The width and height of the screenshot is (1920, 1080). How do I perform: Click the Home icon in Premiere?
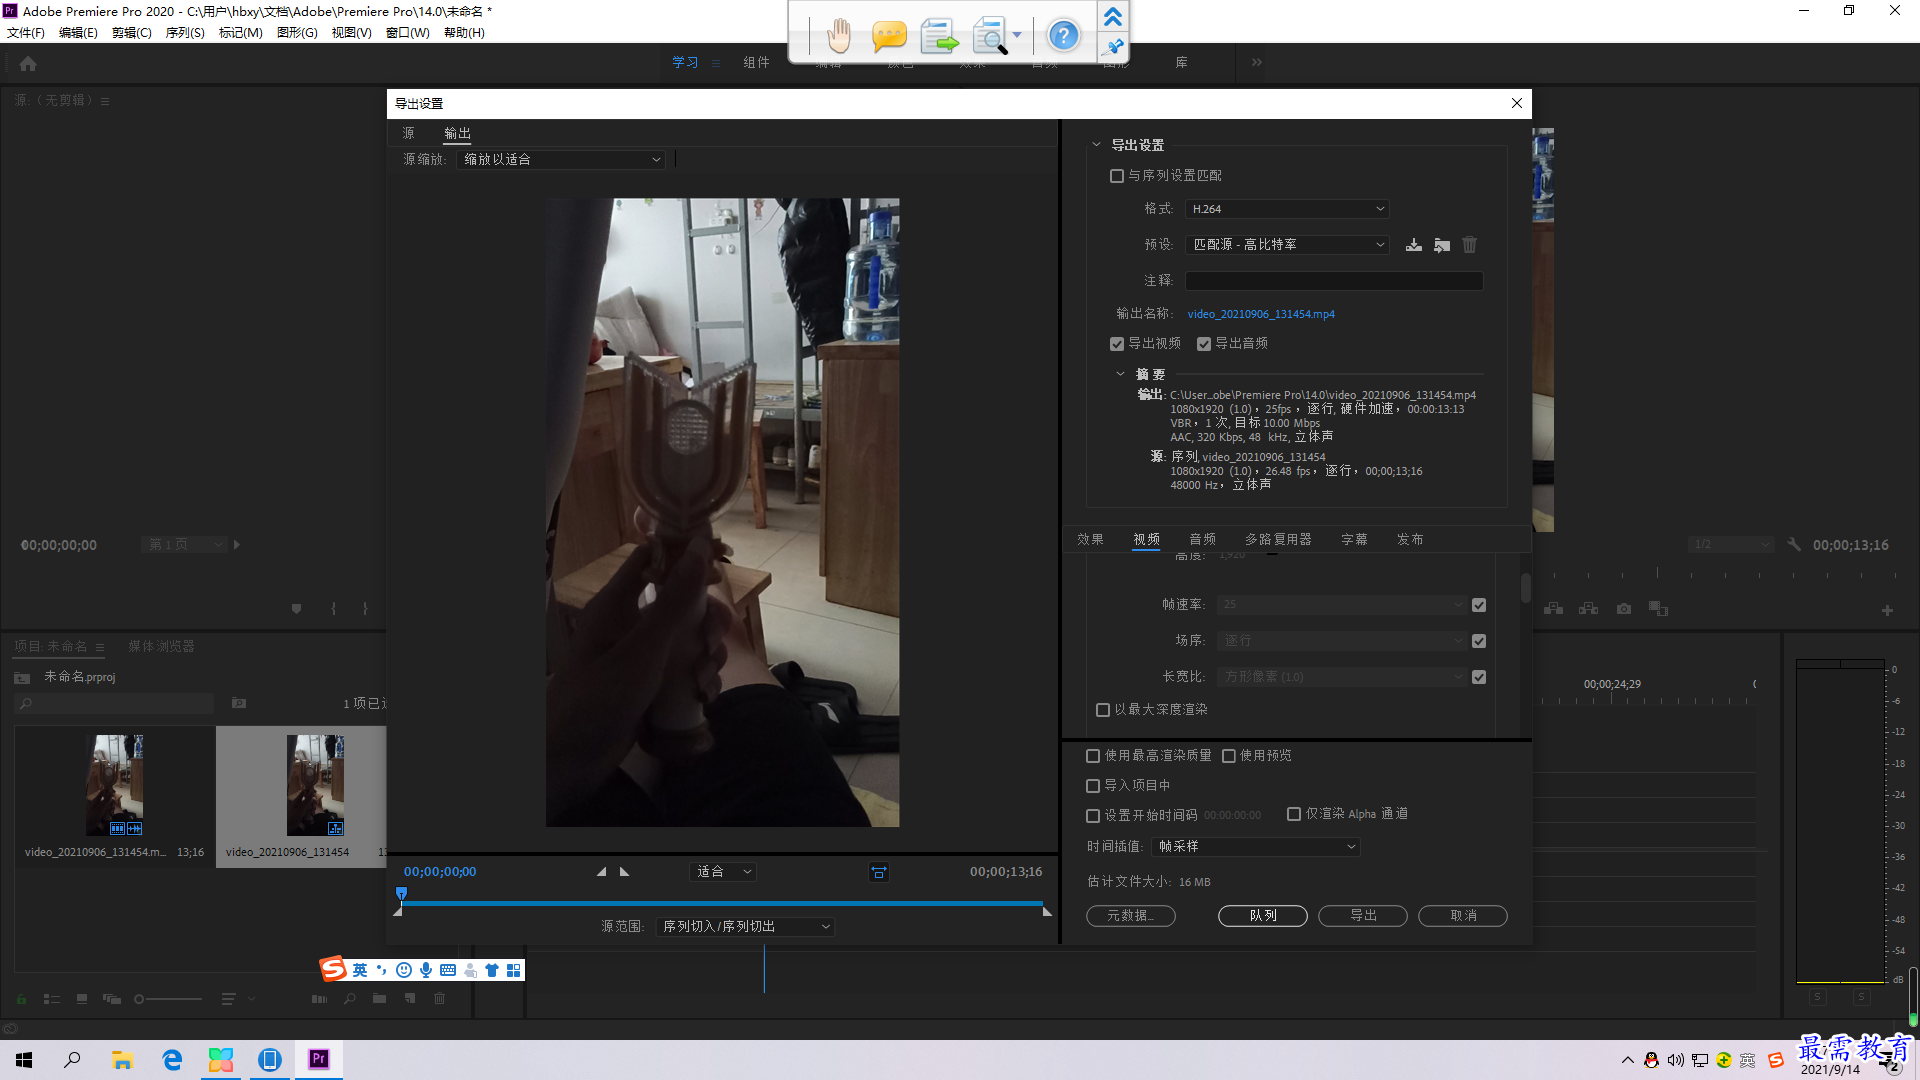click(28, 63)
